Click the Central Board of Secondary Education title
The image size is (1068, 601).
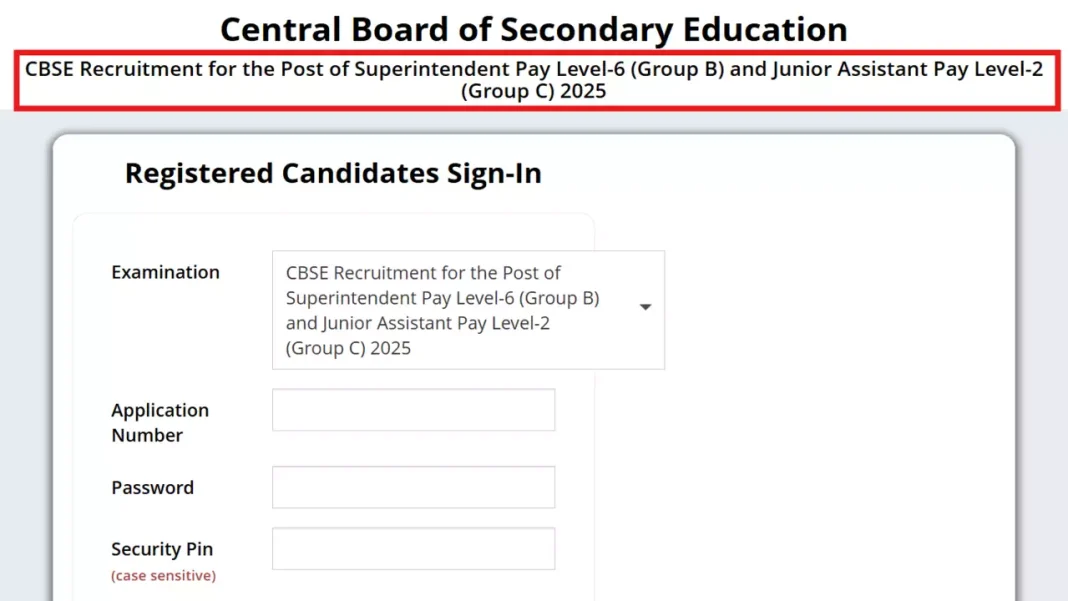[x=533, y=29]
